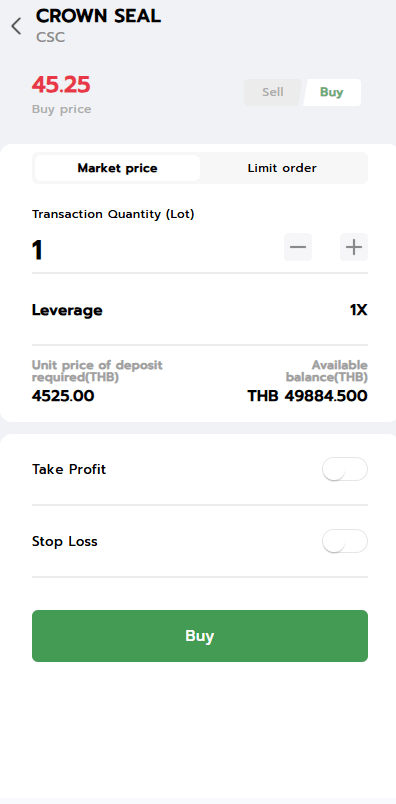Click the green Buy button
Image resolution: width=396 pixels, height=804 pixels.
point(200,636)
